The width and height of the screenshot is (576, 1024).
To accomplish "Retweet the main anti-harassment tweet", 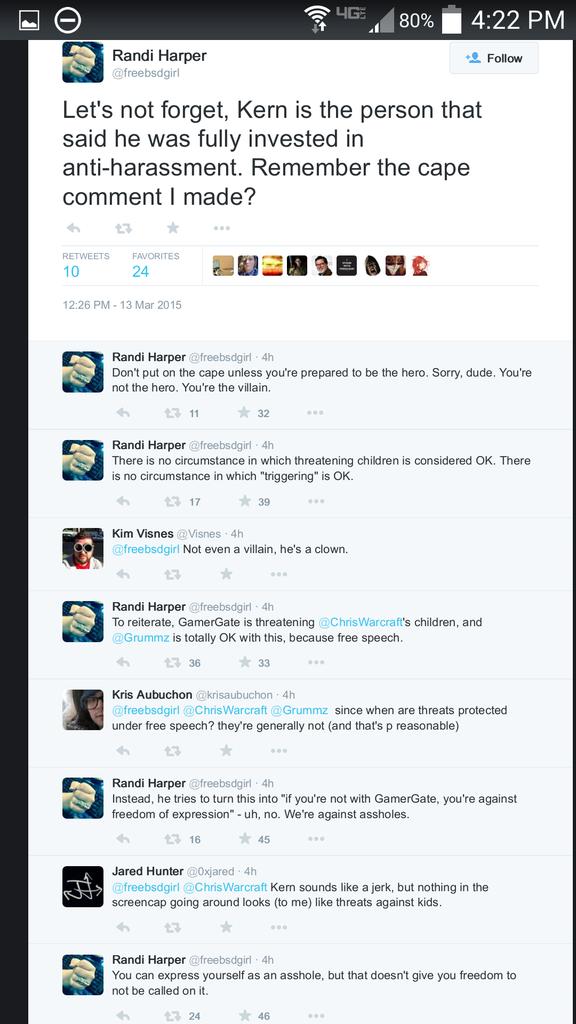I will tap(123, 228).
